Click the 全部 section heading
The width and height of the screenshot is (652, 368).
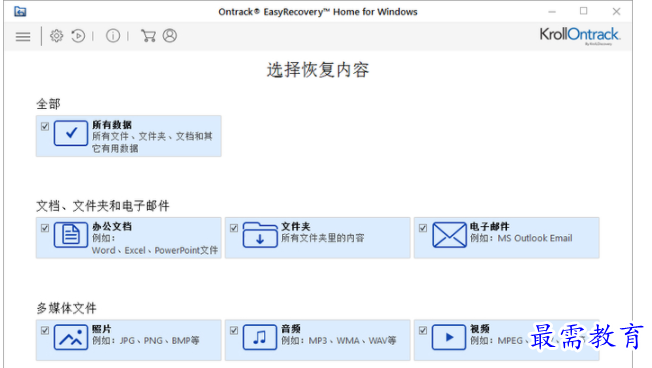pos(48,104)
